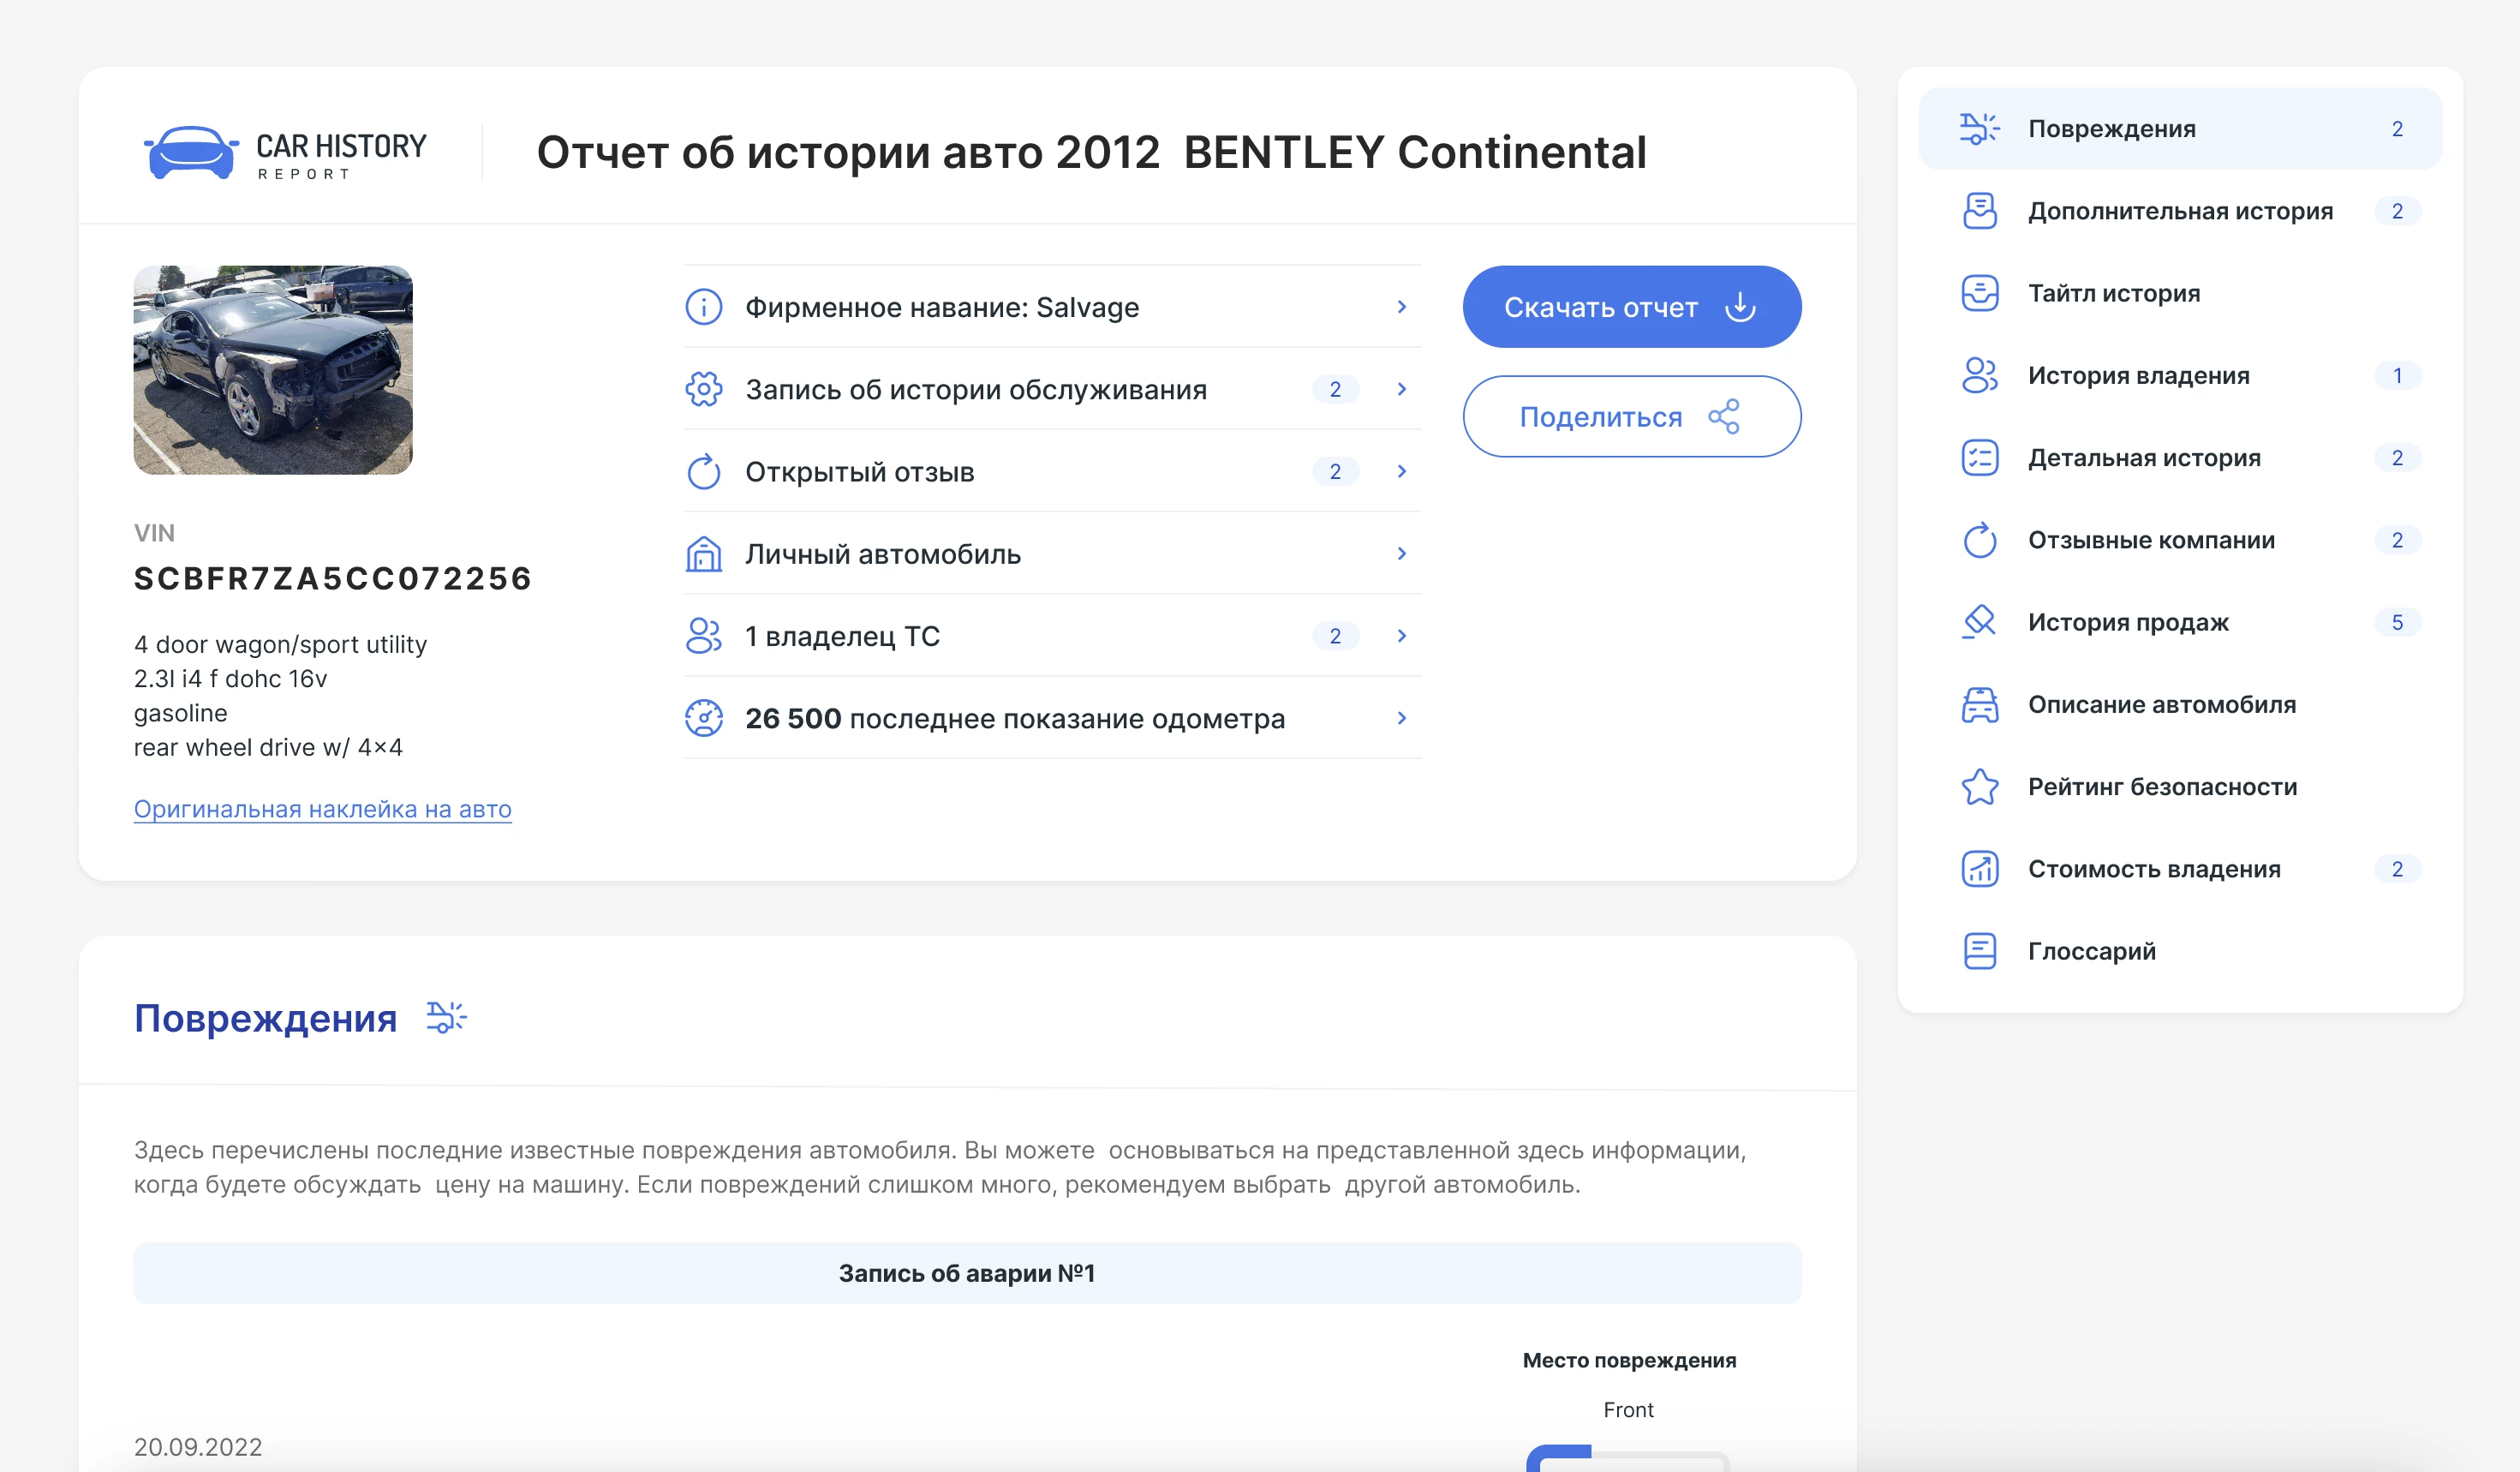2520x1472 pixels.
Task: Open Рейтинг безопасности sidebar entry
Action: 2180,786
